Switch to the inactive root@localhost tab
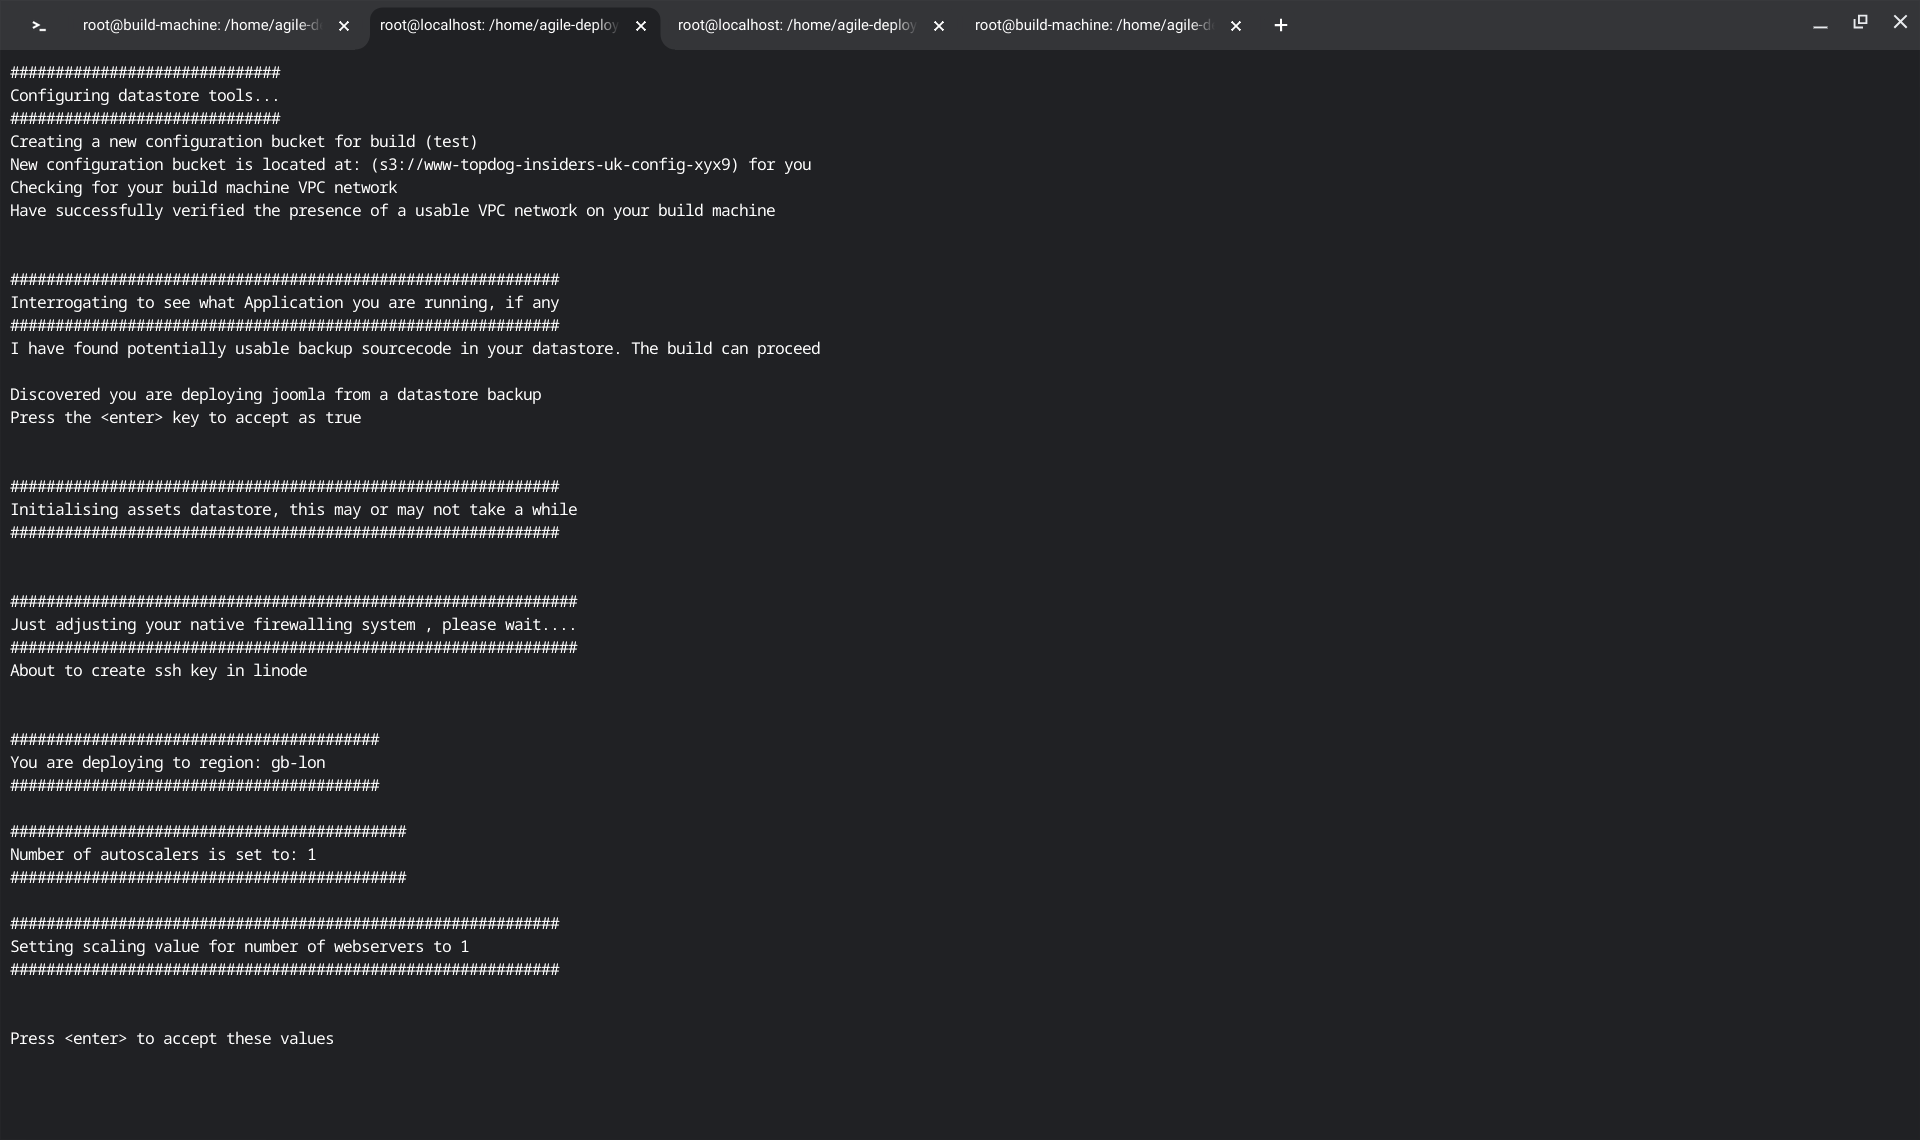 pos(796,26)
